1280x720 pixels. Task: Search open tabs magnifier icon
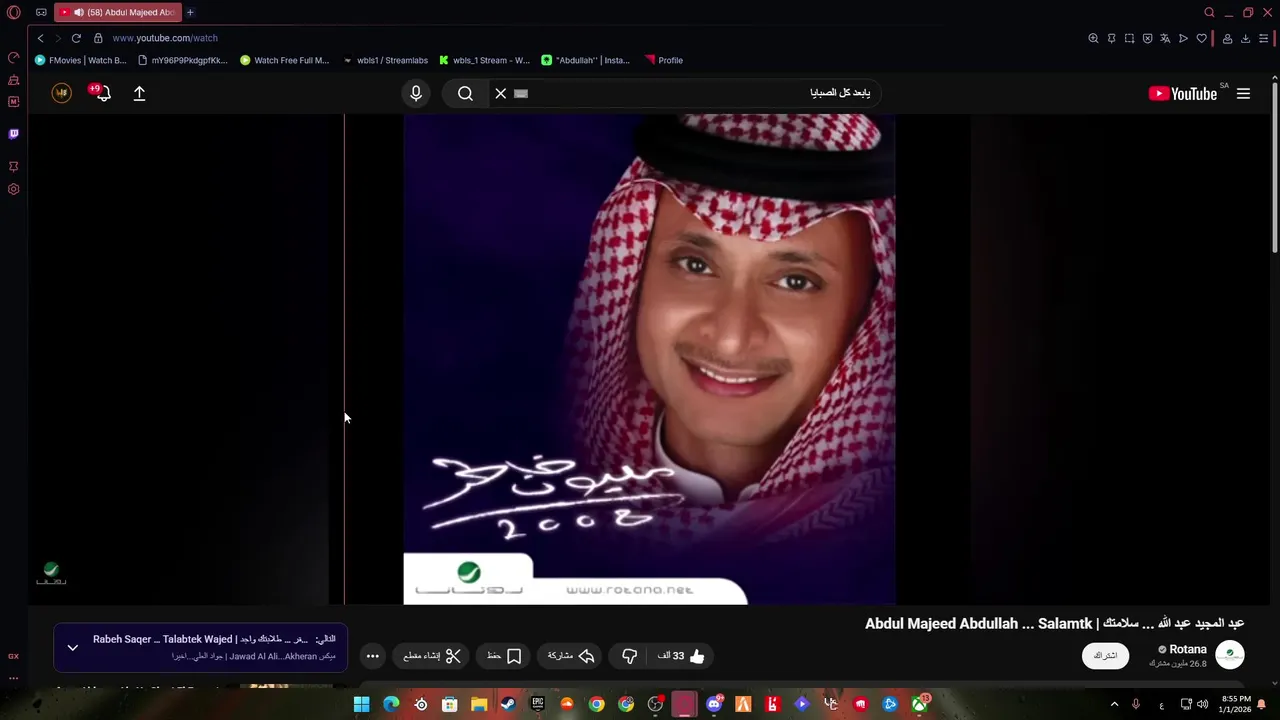(x=1209, y=13)
